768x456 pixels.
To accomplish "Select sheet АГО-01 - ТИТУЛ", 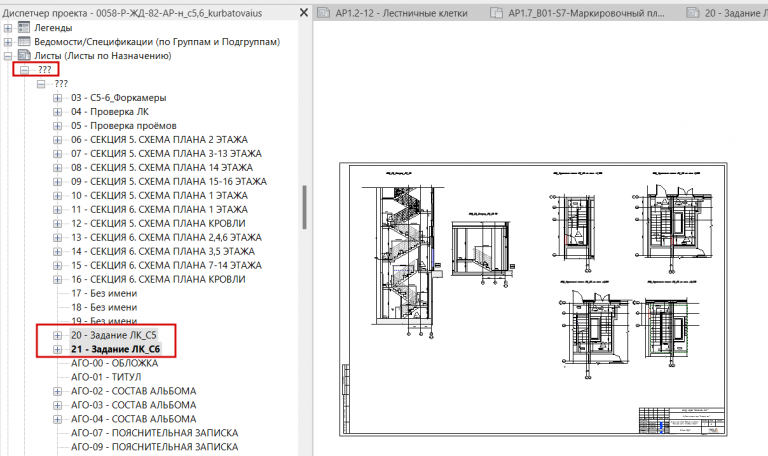I will click(x=106, y=377).
